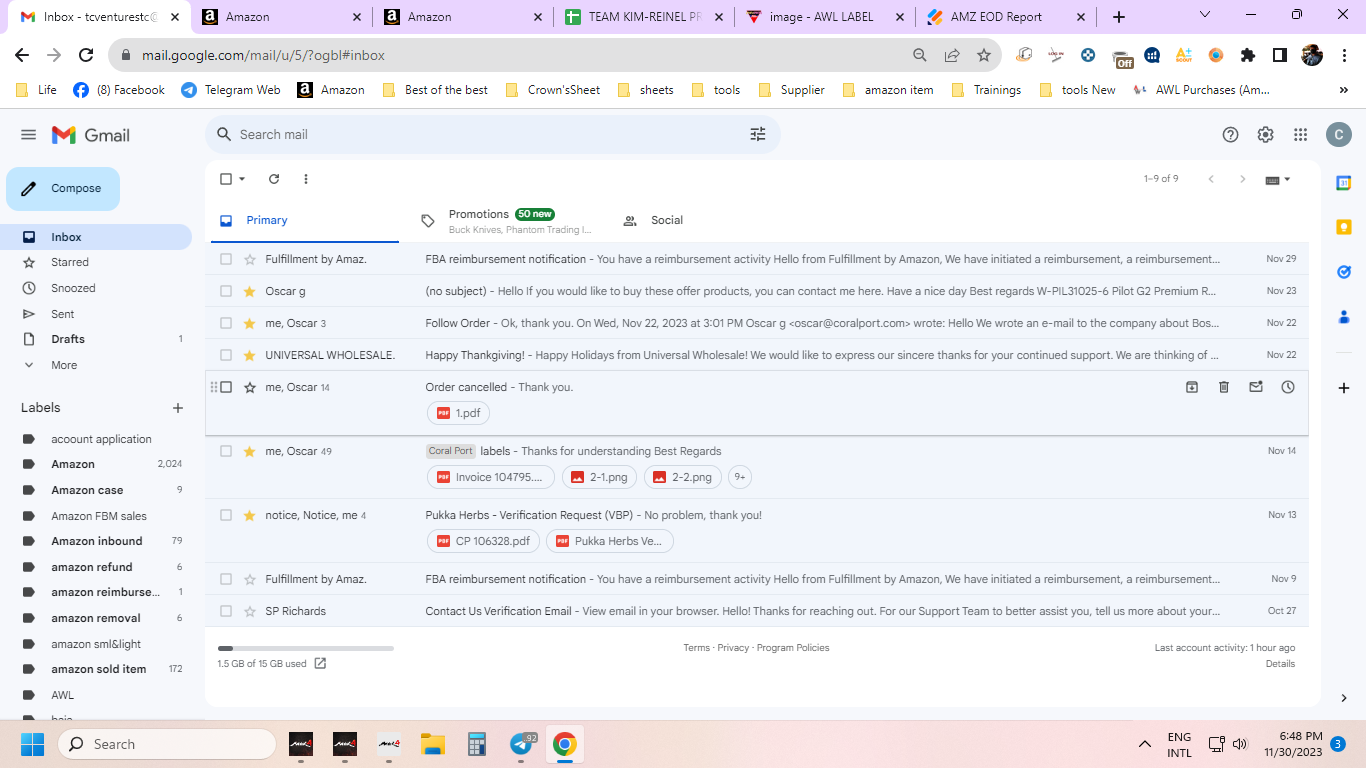Unstar the Follow Order email
1366x768 pixels.
pos(250,323)
